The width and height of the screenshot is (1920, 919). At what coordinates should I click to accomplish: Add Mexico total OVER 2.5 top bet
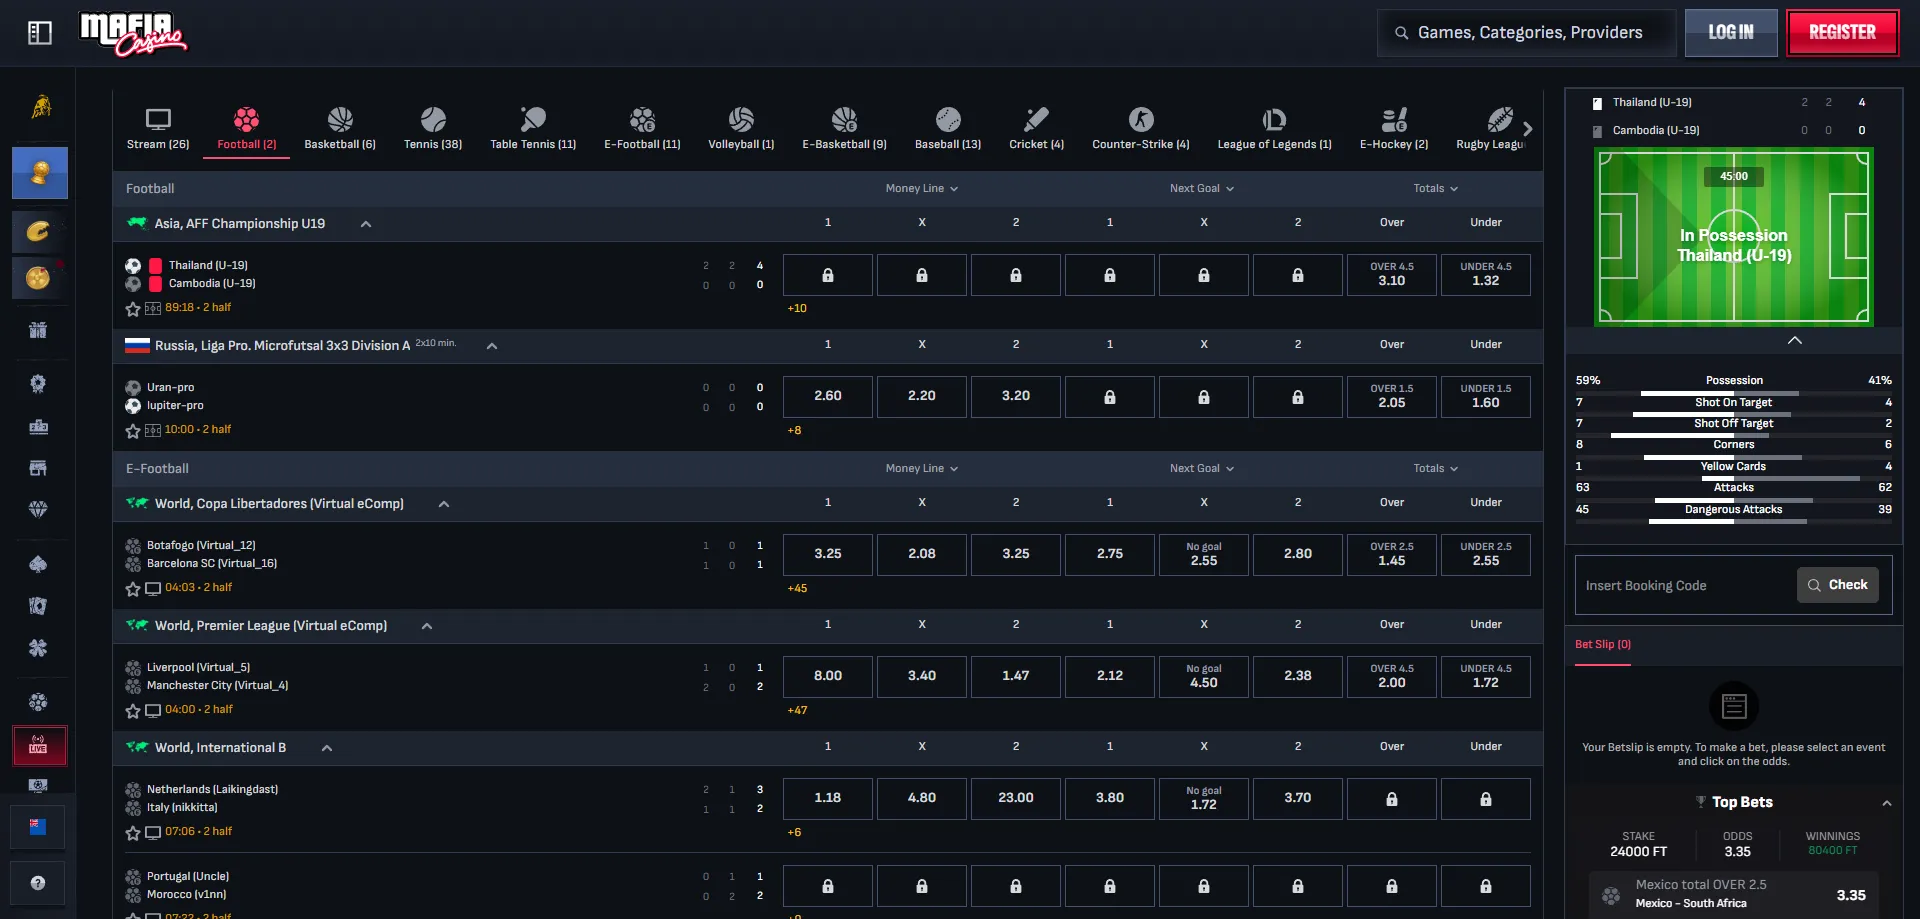1734,895
